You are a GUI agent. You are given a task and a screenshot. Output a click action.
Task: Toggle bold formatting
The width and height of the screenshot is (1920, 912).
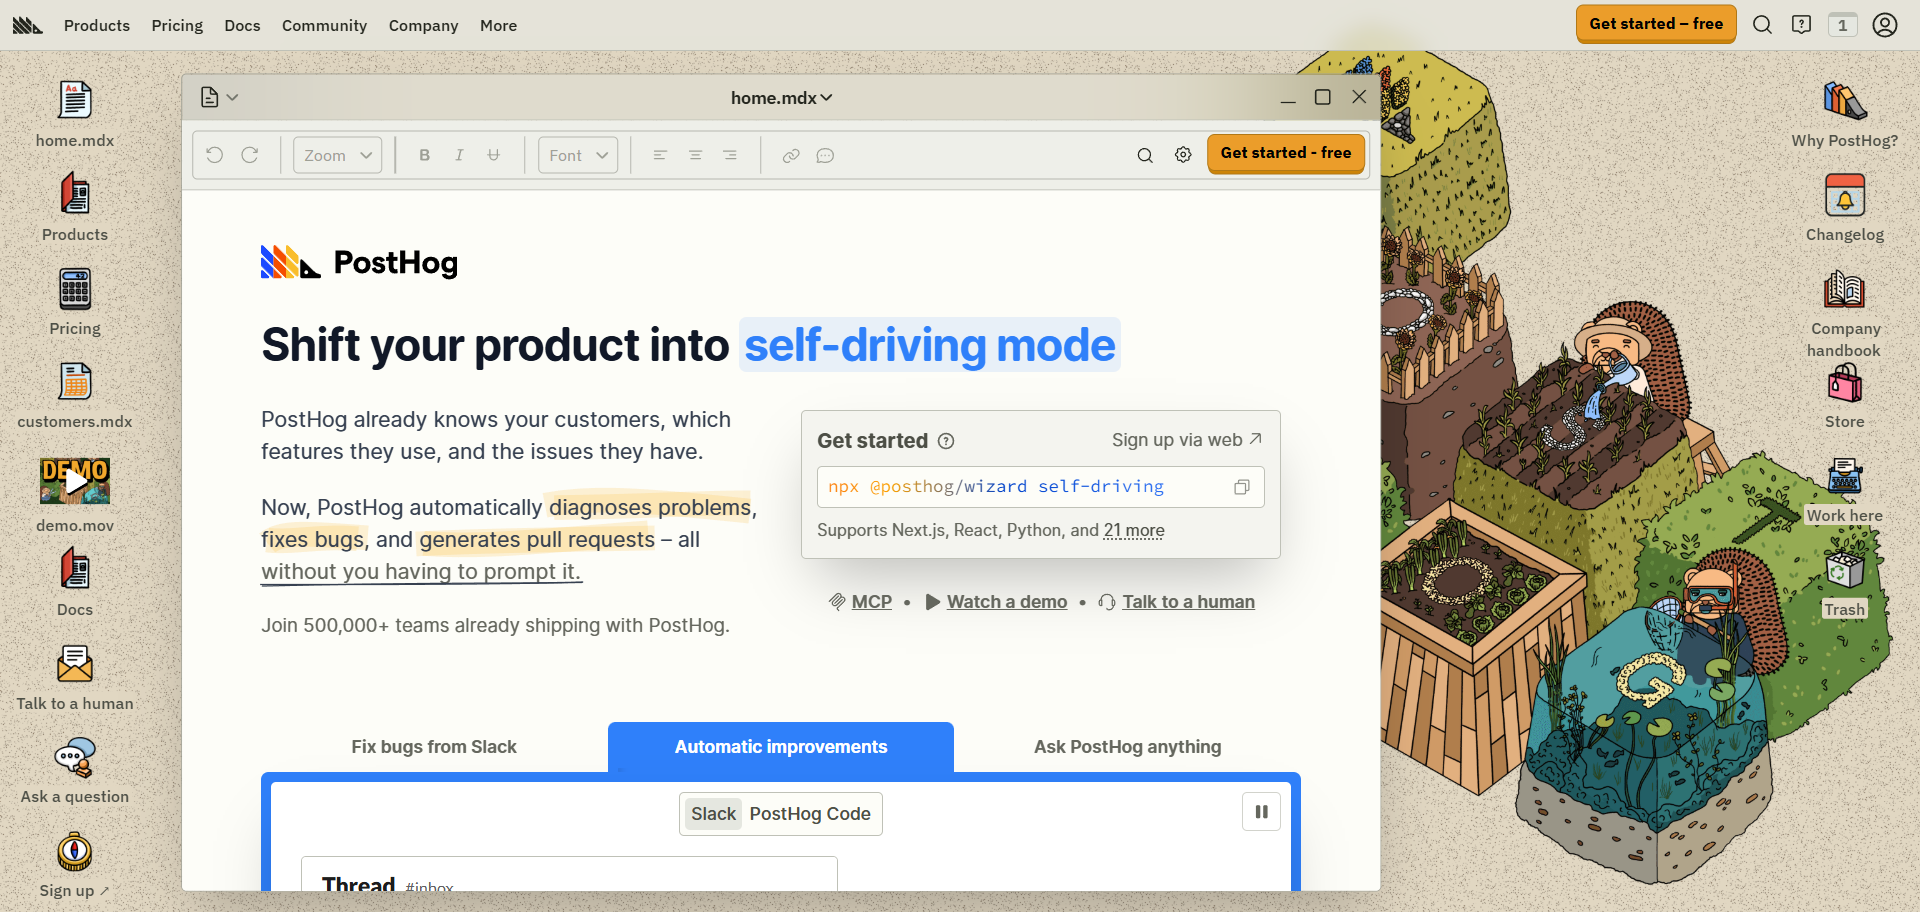click(425, 155)
